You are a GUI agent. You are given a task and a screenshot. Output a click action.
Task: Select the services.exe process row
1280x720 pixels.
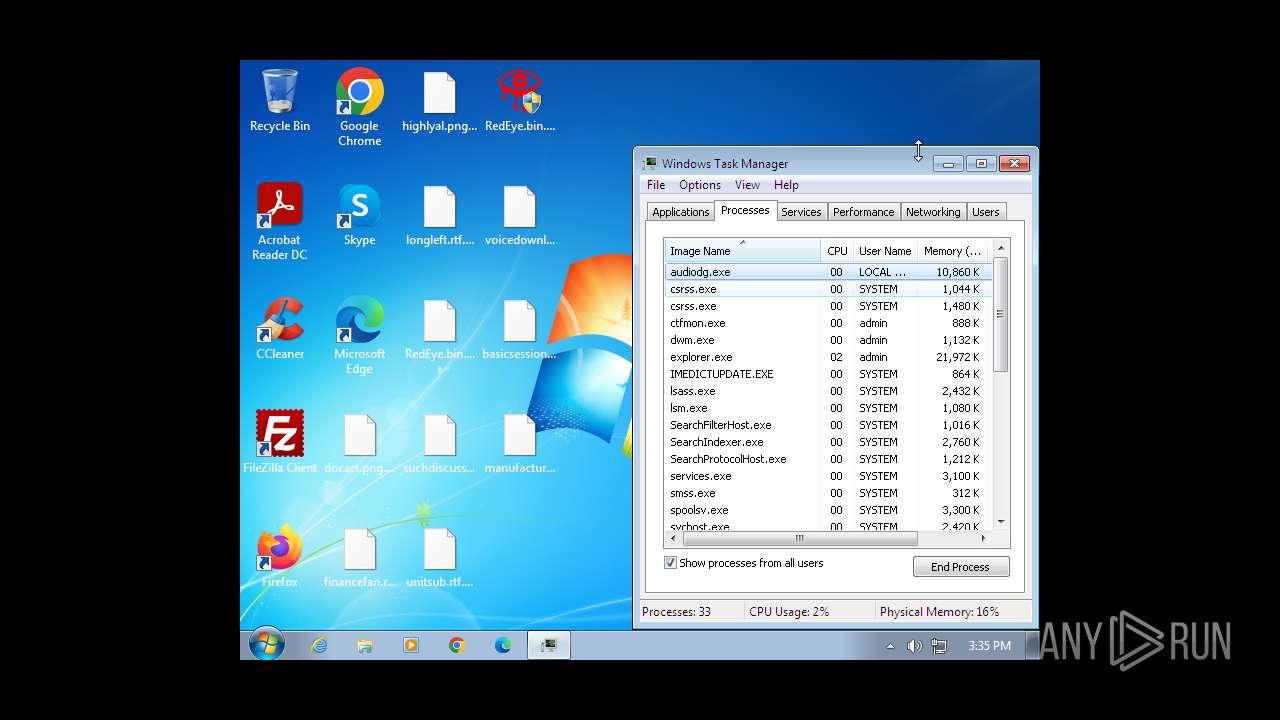point(828,476)
